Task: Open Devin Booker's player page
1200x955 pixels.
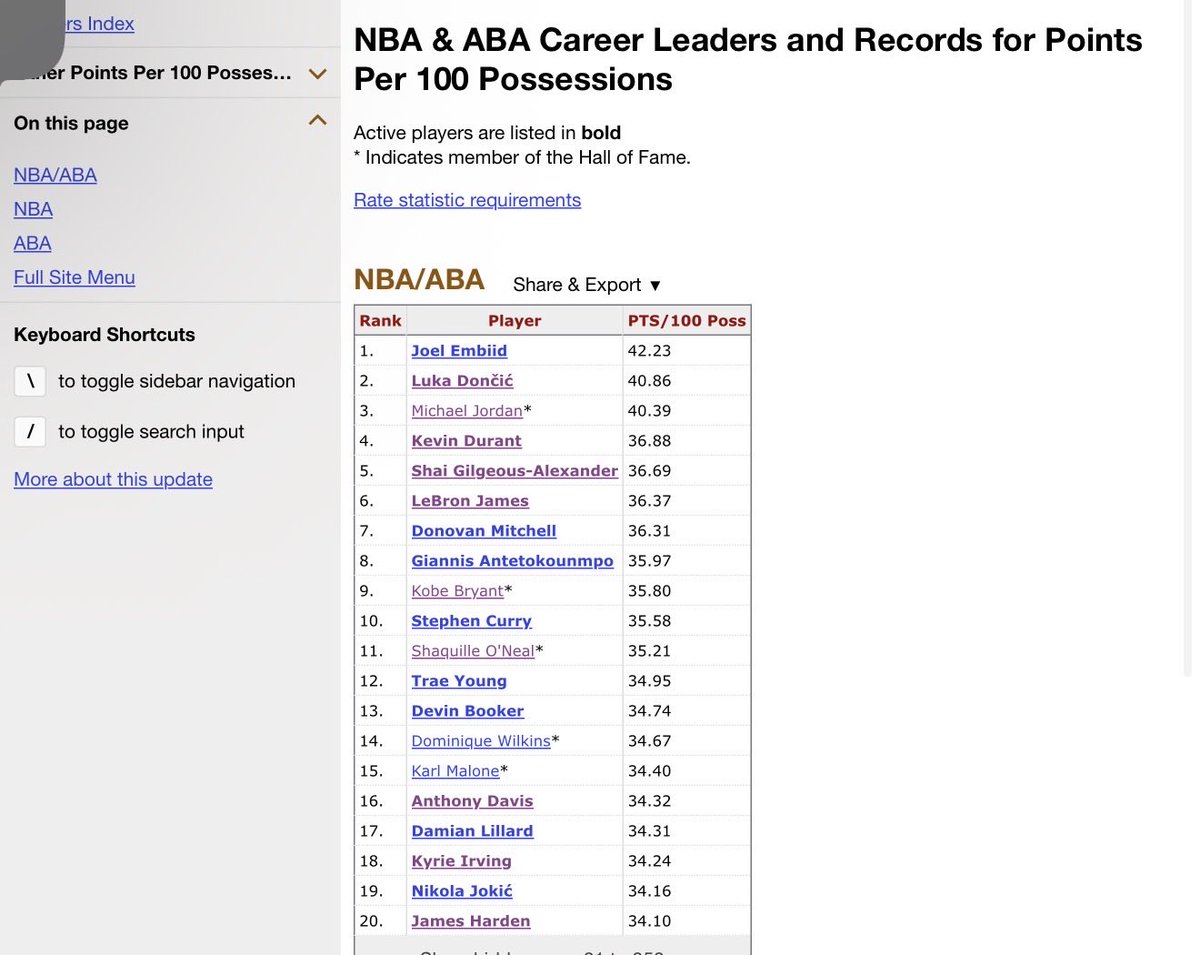Action: click(x=467, y=711)
